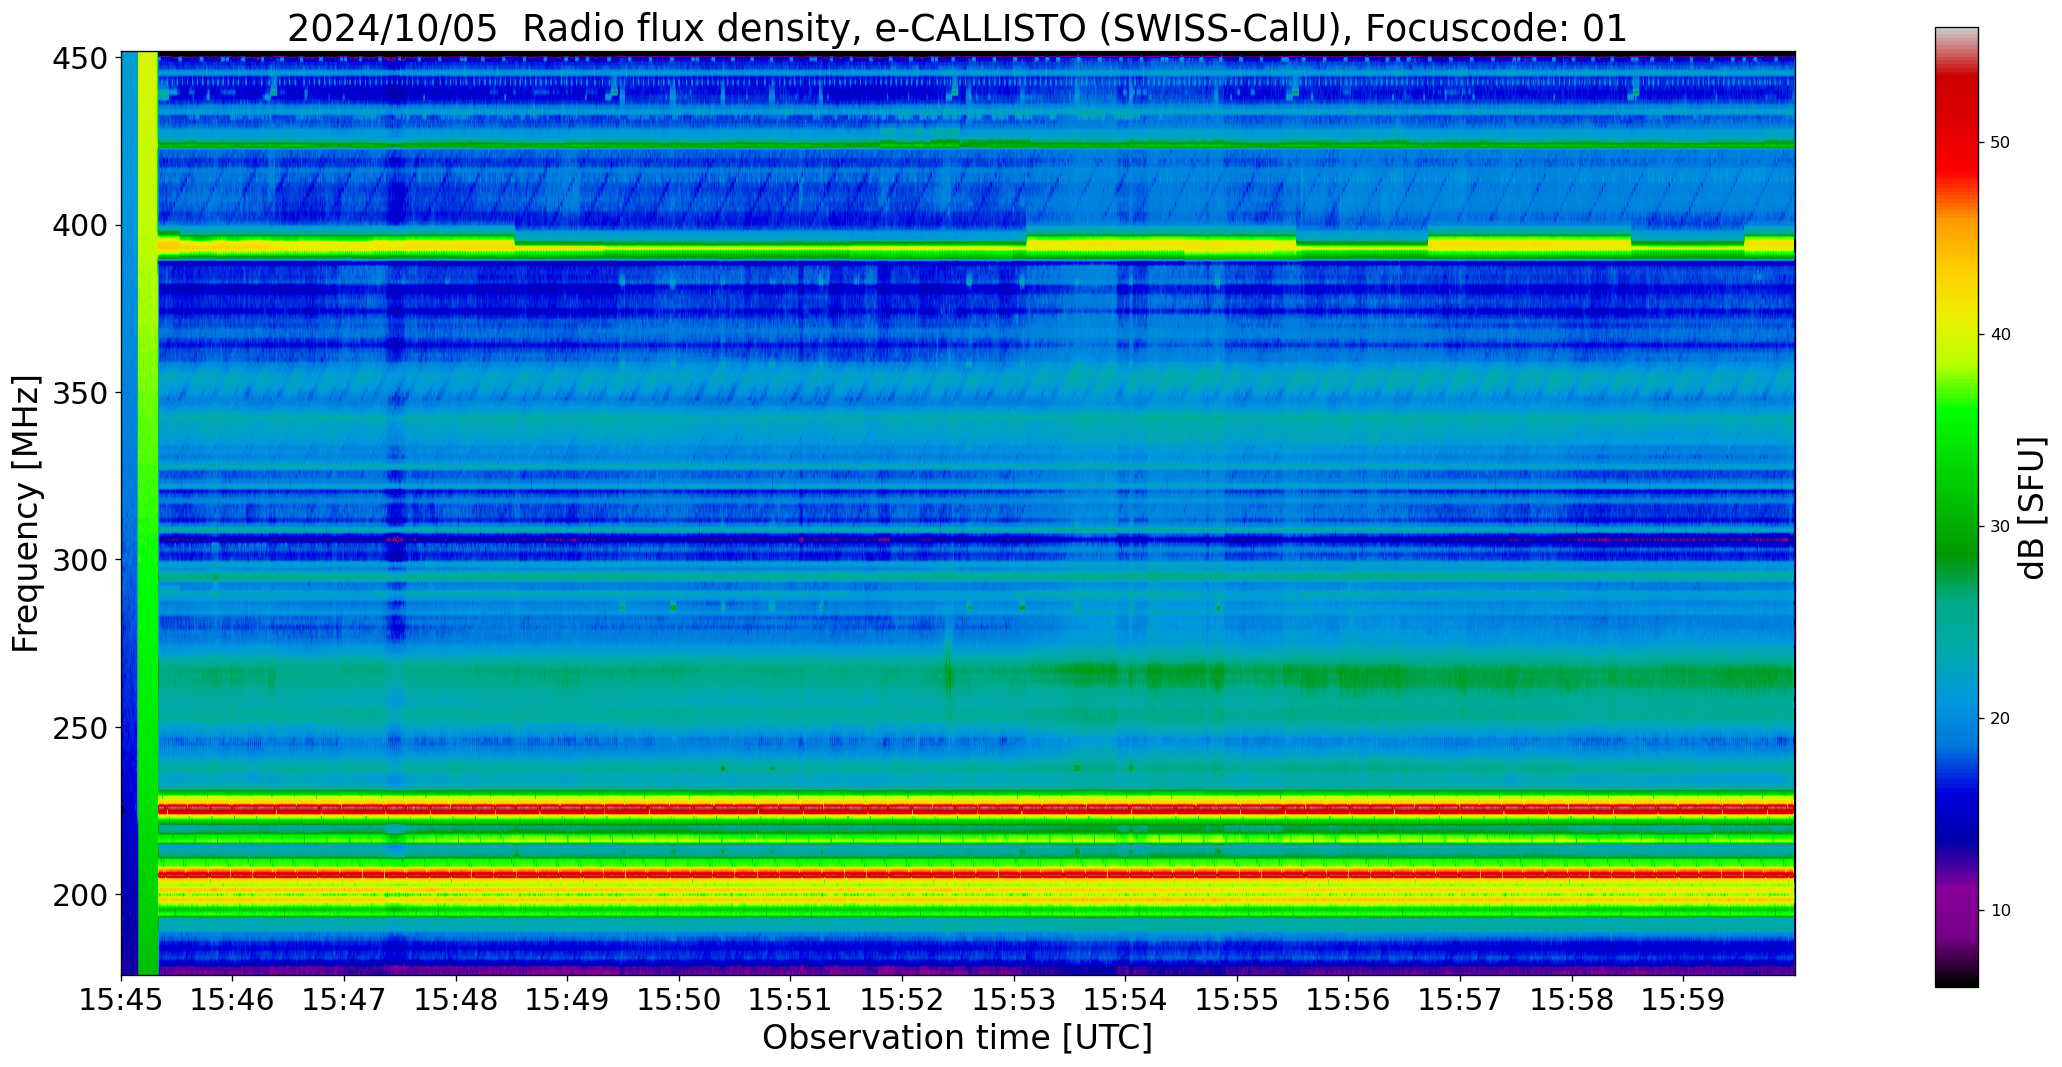Click the 15:46 time tick label
Image resolution: width=2062 pixels, height=1067 pixels.
pyautogui.click(x=233, y=1000)
